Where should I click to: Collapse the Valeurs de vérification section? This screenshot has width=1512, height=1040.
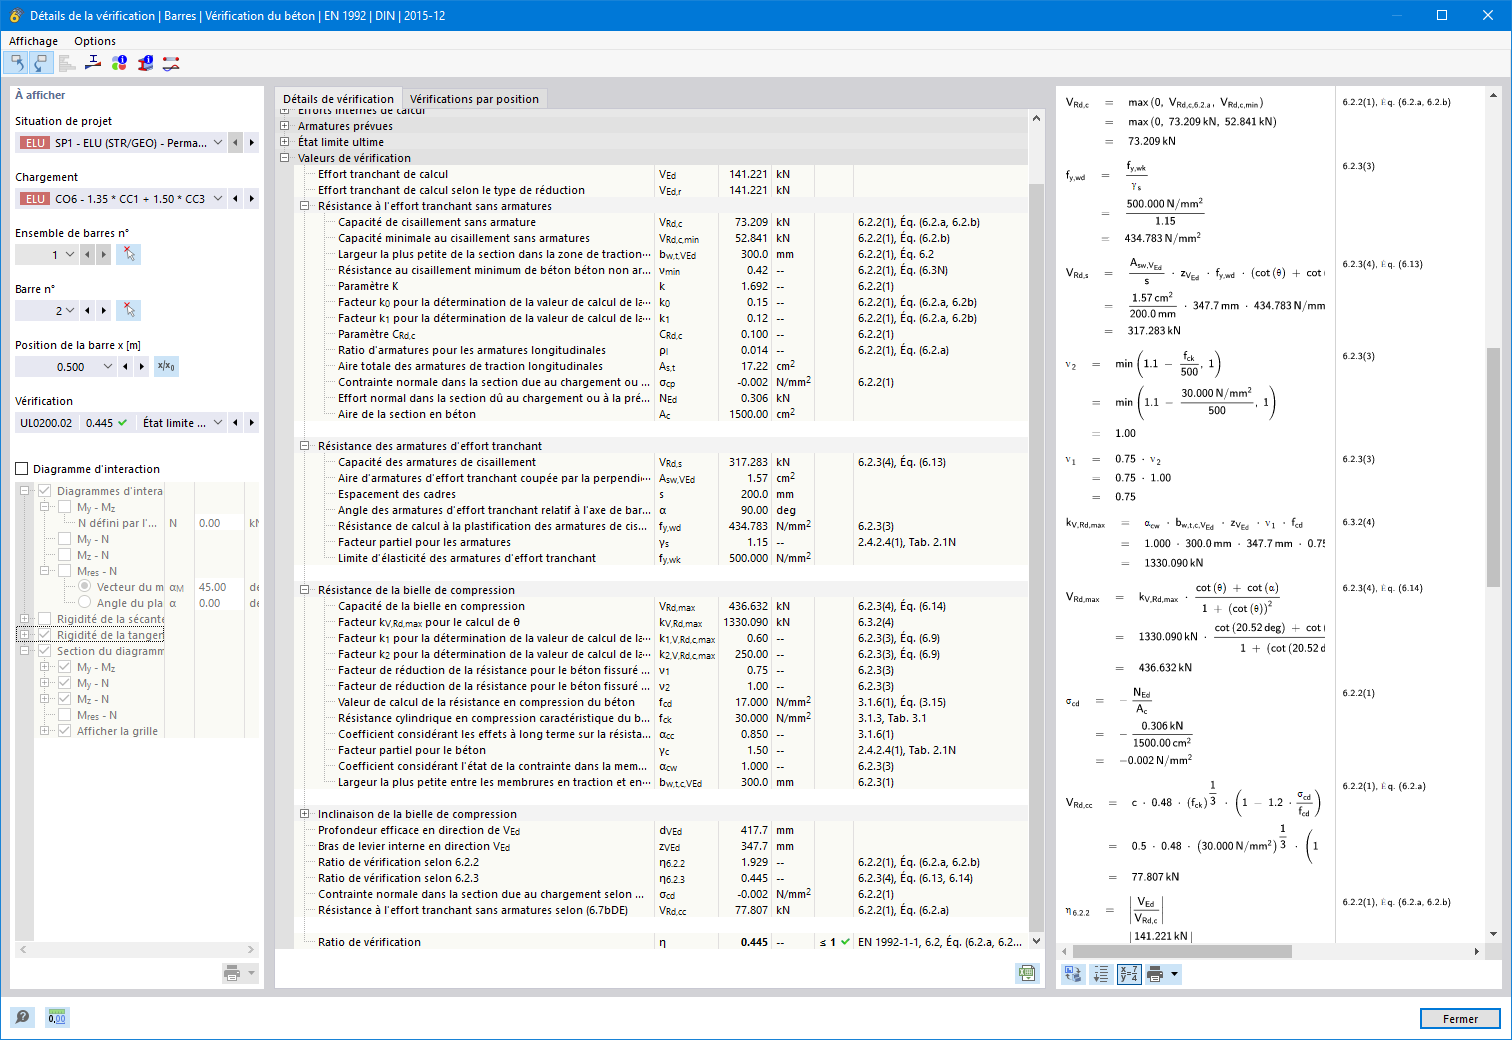pyautogui.click(x=285, y=158)
